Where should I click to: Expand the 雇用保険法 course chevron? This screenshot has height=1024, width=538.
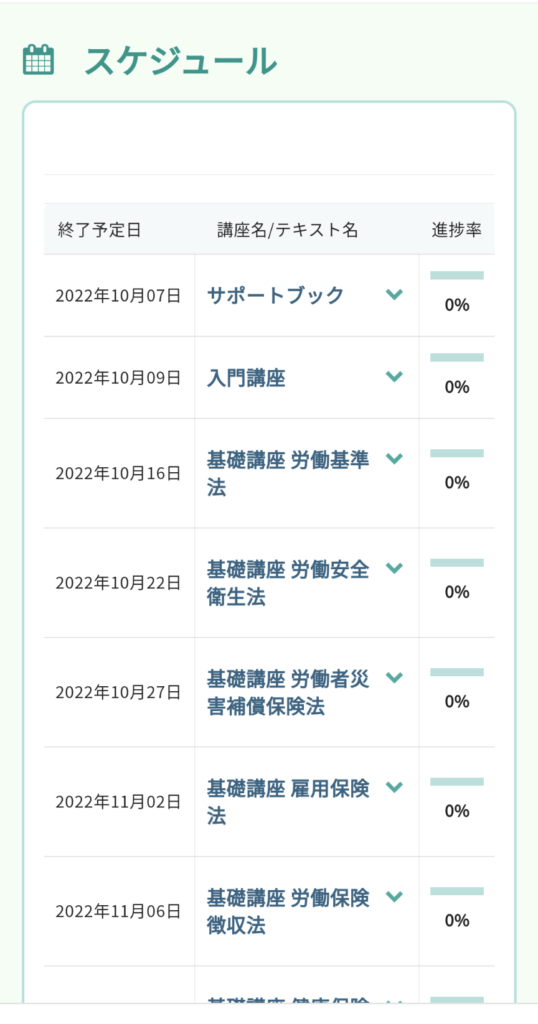pos(394,787)
